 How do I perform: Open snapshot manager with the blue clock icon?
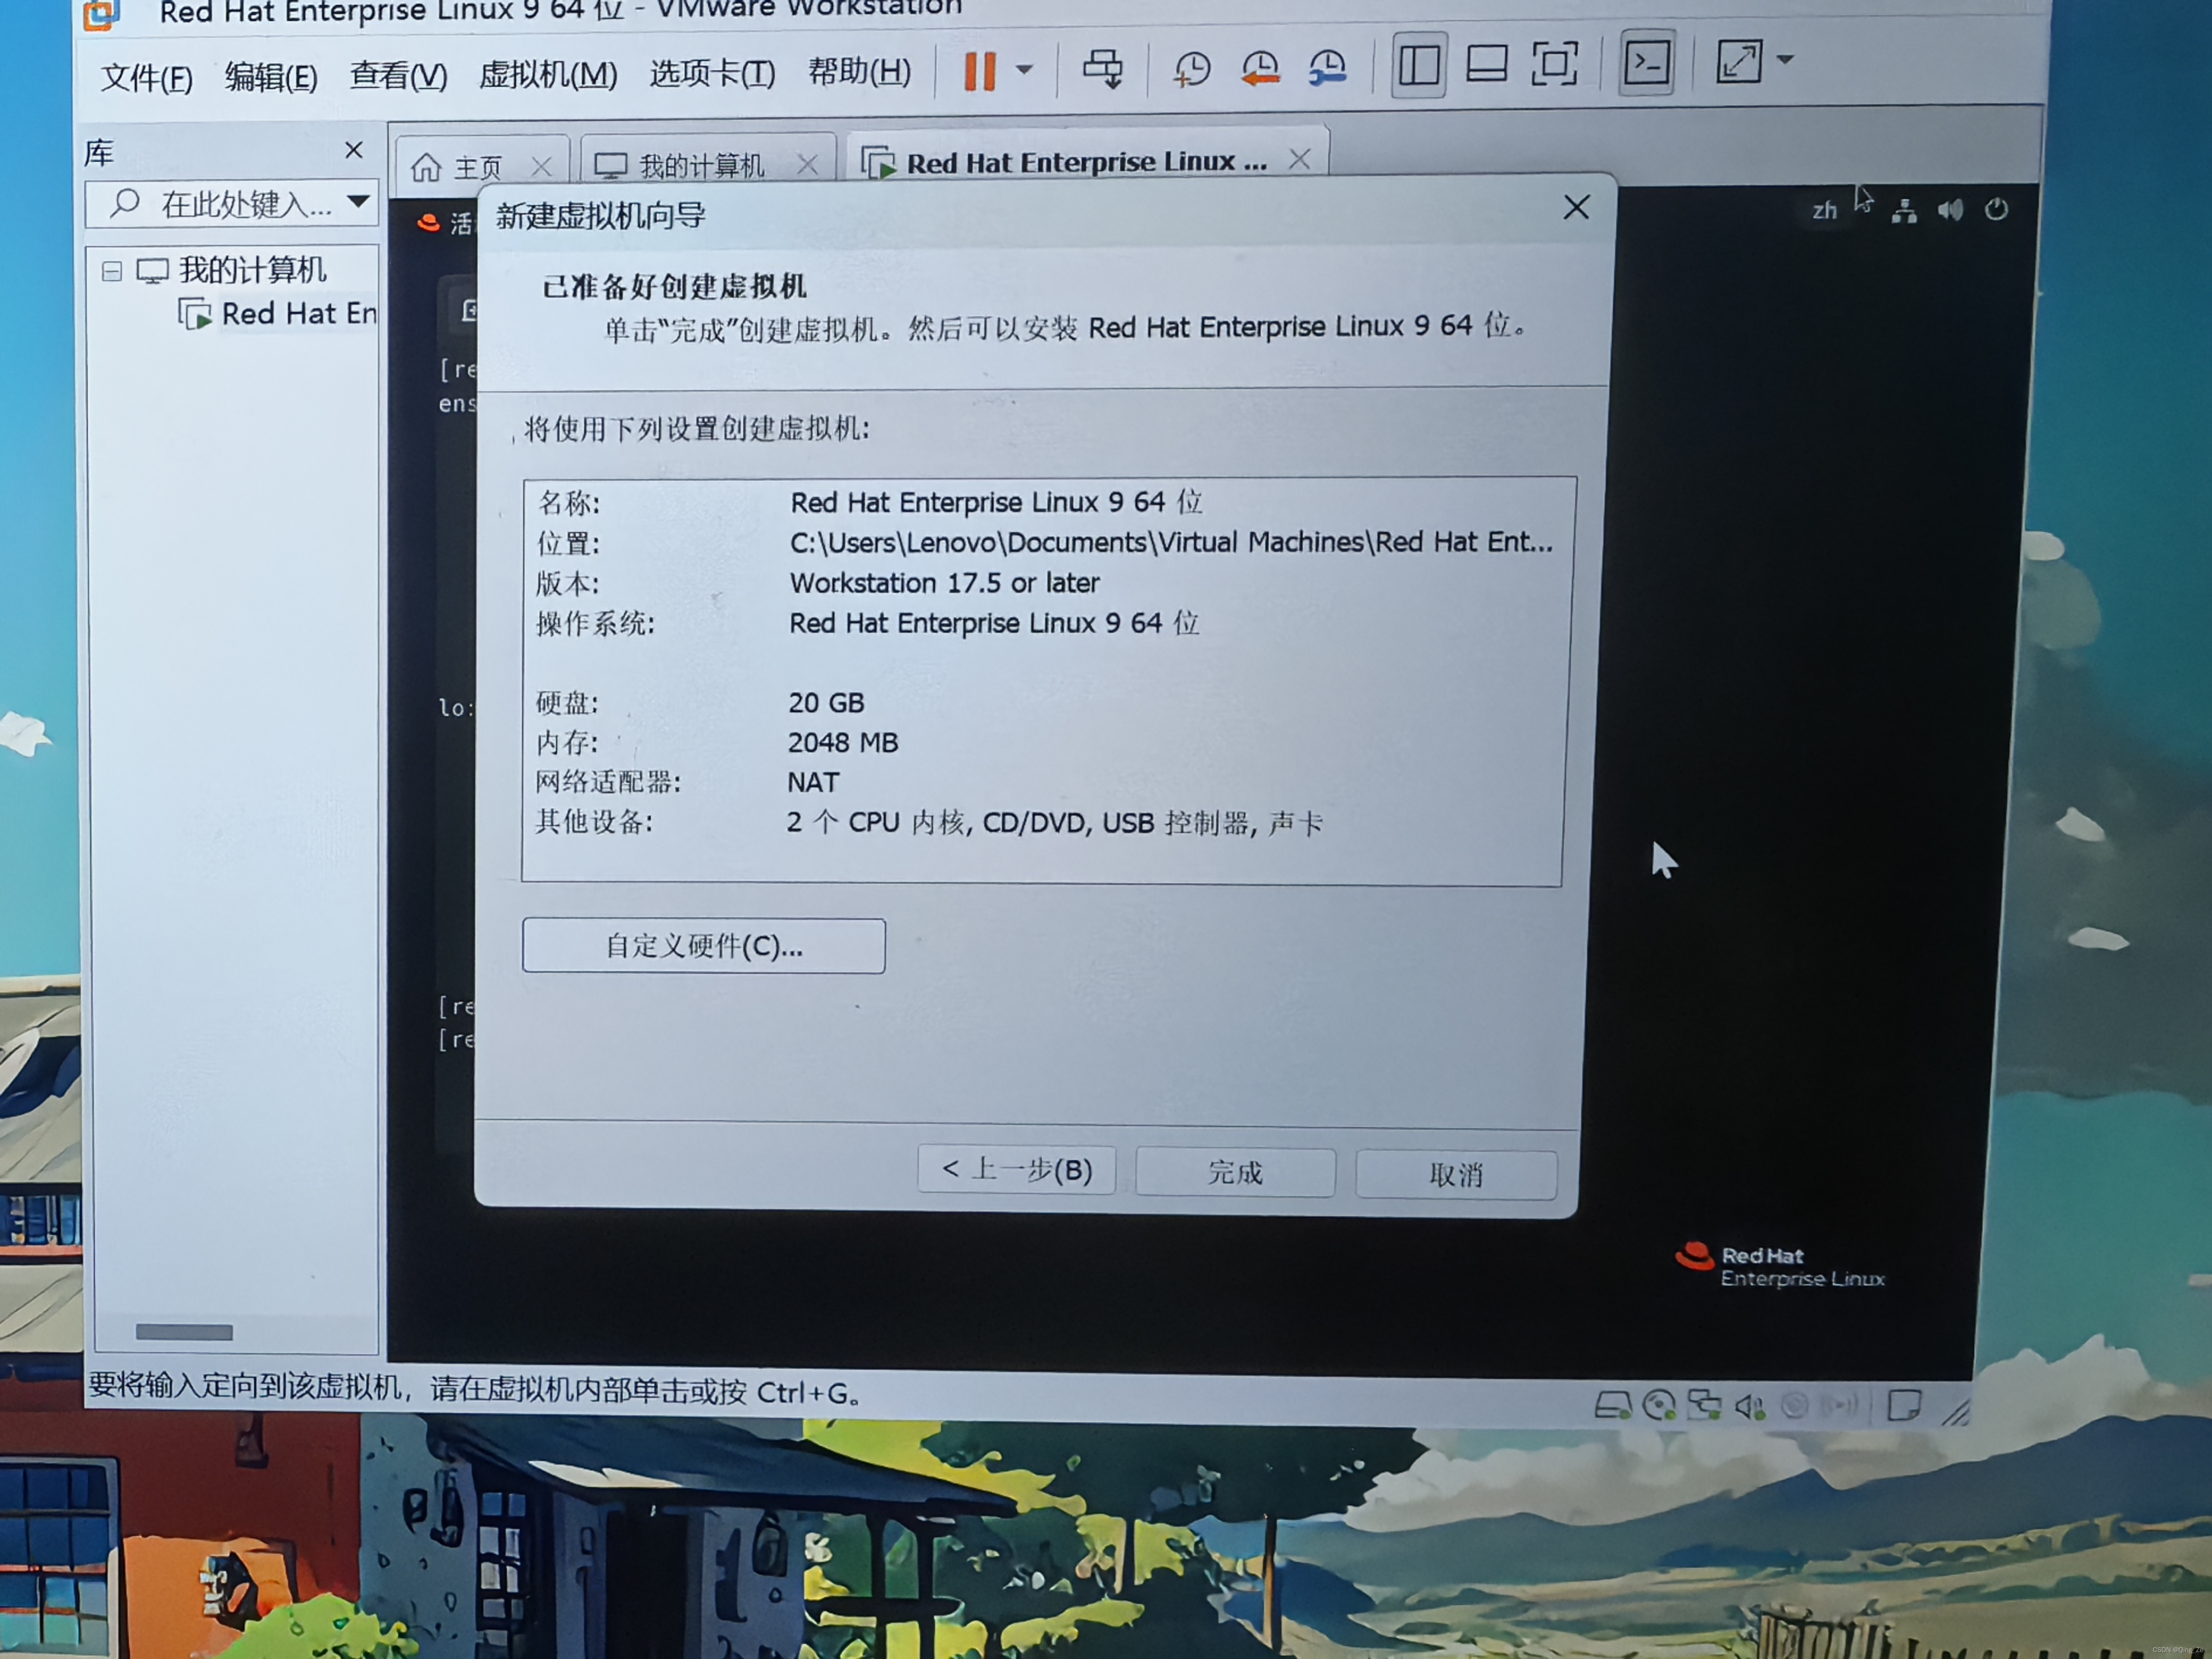tap(1328, 68)
